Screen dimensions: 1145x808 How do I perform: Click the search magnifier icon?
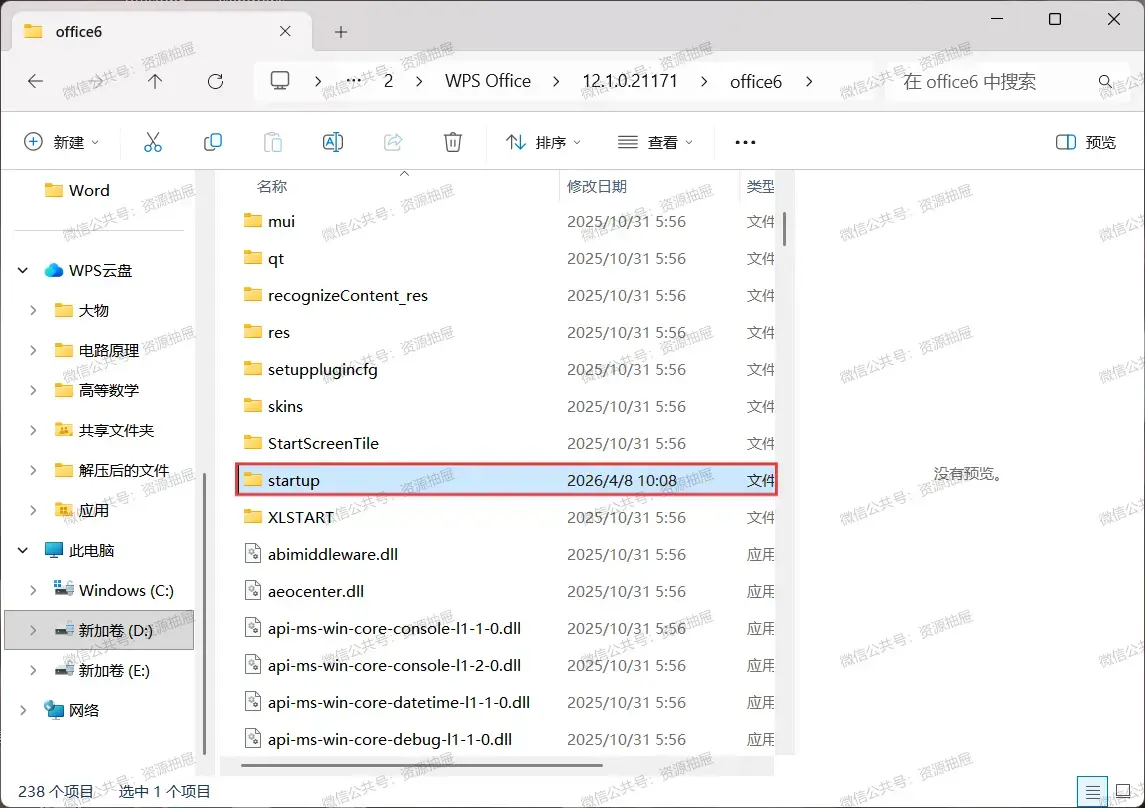coord(1106,81)
